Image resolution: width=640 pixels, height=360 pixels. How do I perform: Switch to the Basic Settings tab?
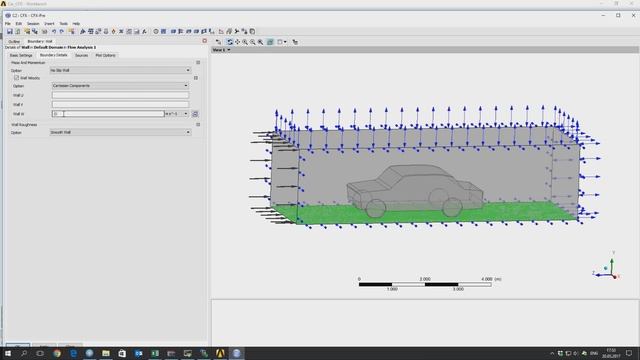coord(21,55)
